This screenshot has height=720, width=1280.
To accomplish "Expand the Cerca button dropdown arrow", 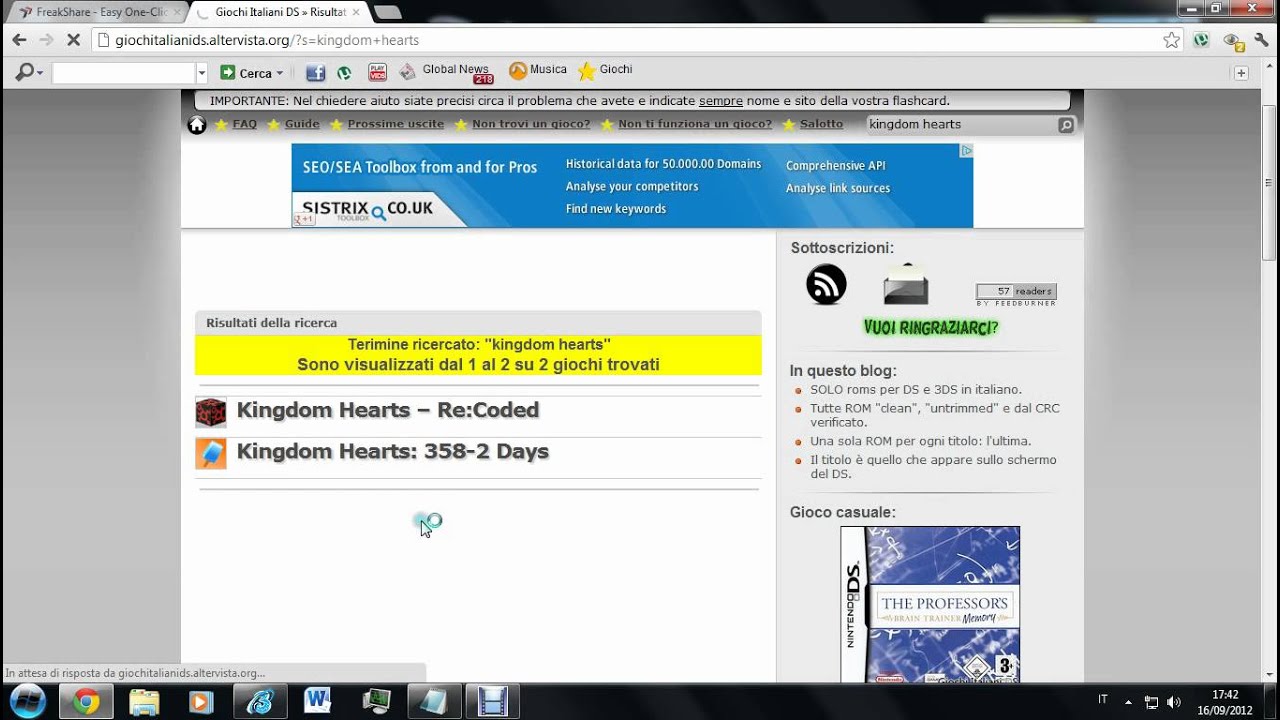I will tap(279, 73).
